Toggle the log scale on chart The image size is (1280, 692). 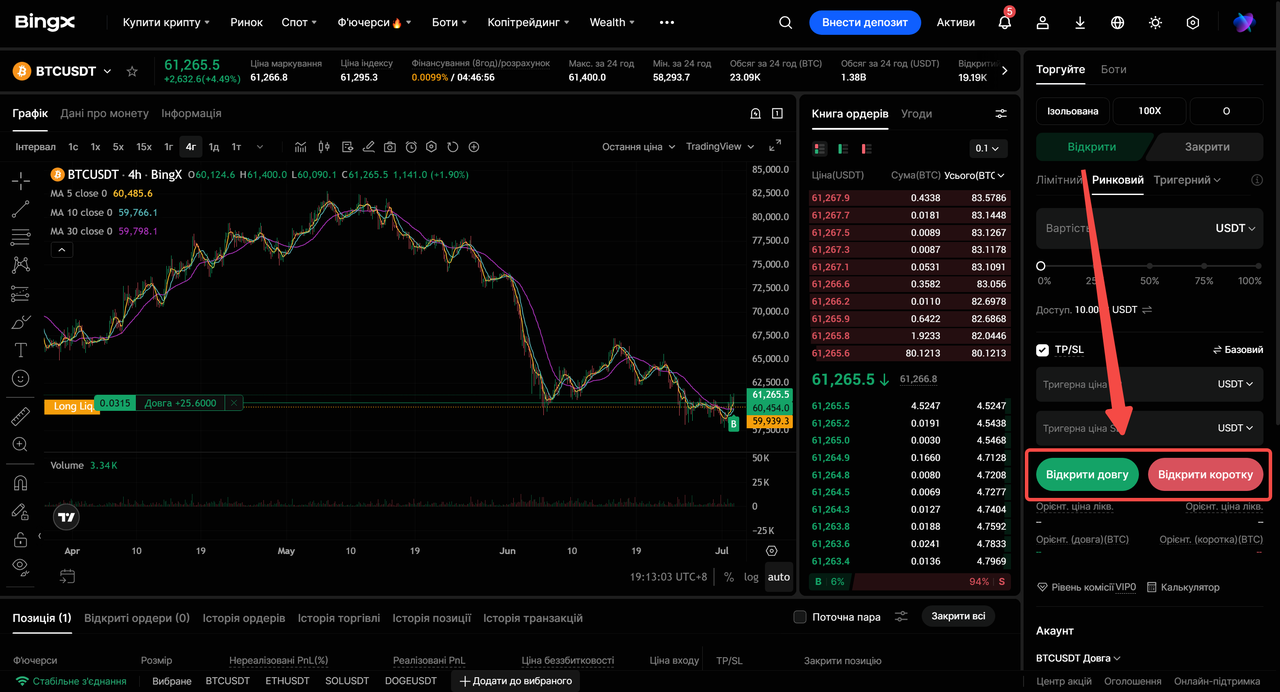pyautogui.click(x=751, y=577)
